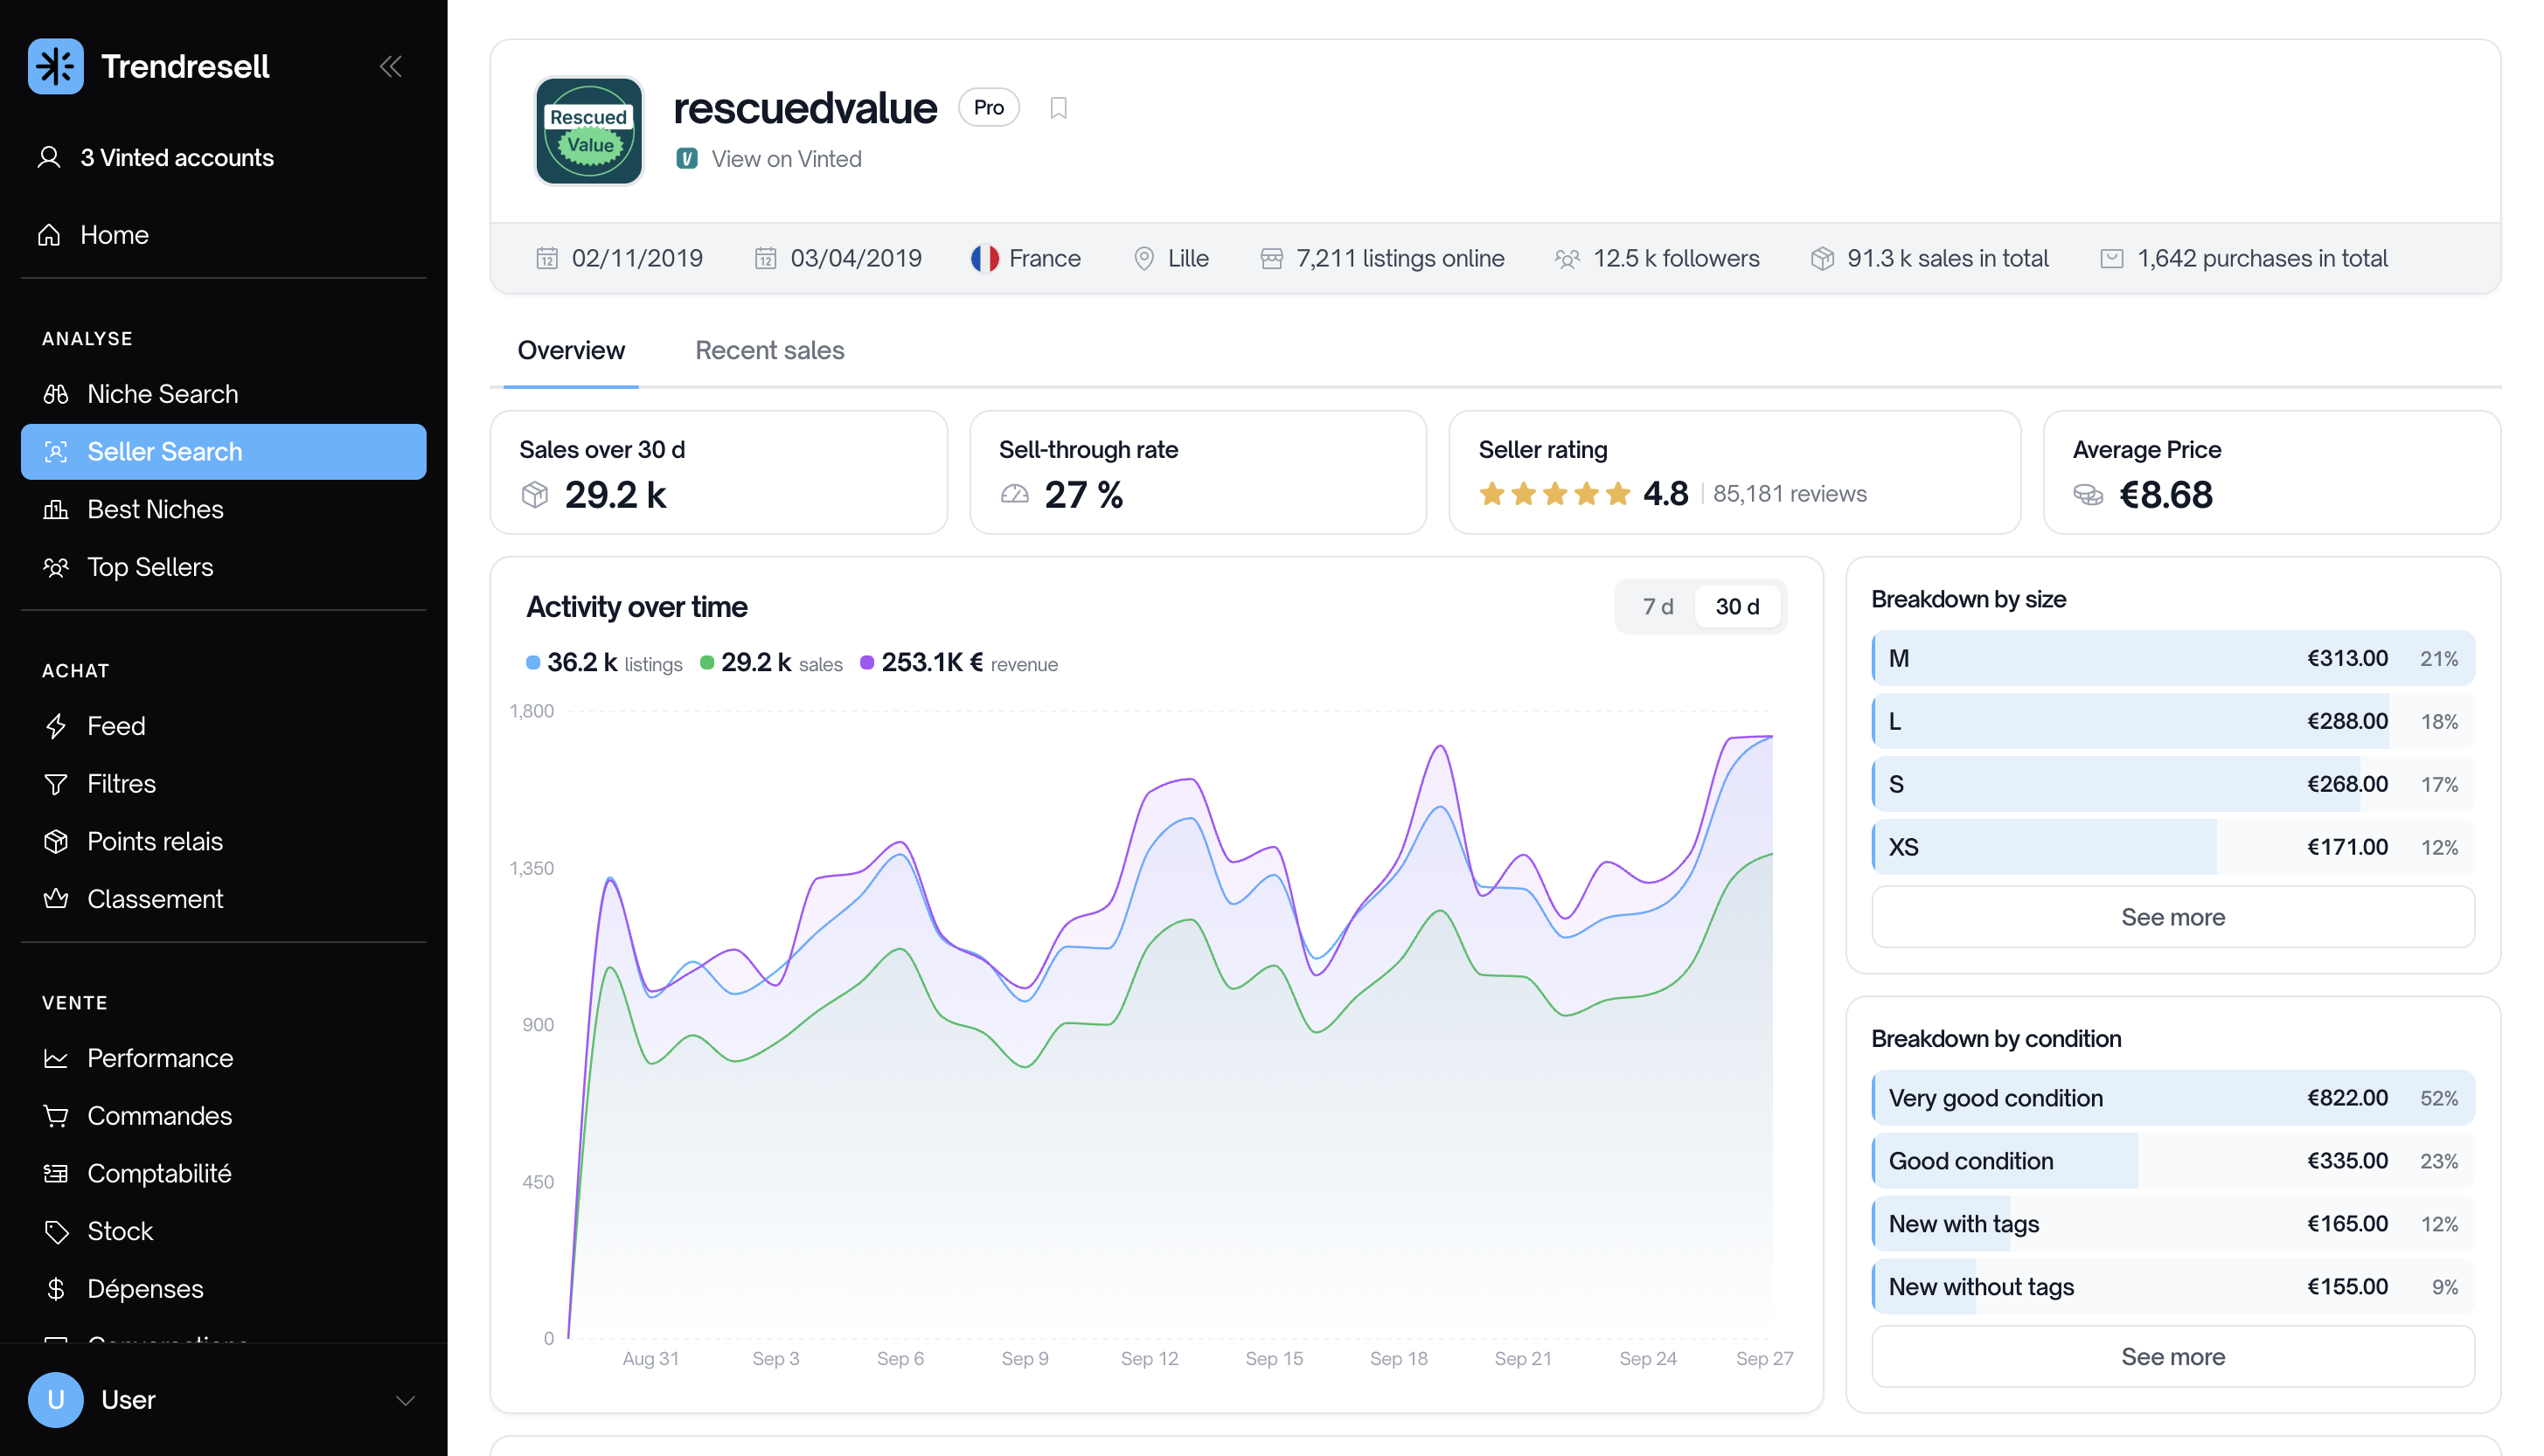Viewport: 2544px width, 1456px height.
Task: Click See more under Breakdown by size
Action: point(2173,917)
